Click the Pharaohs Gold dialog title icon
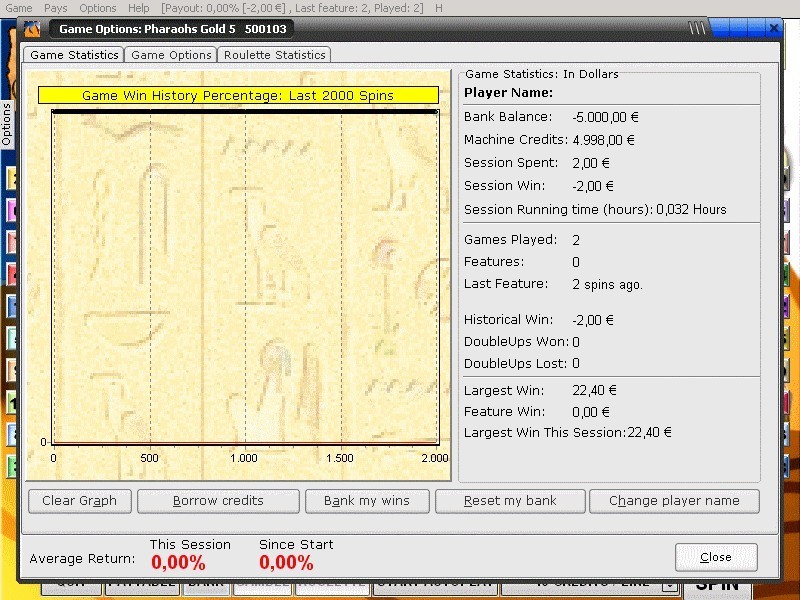The width and height of the screenshot is (800, 600). click(32, 29)
